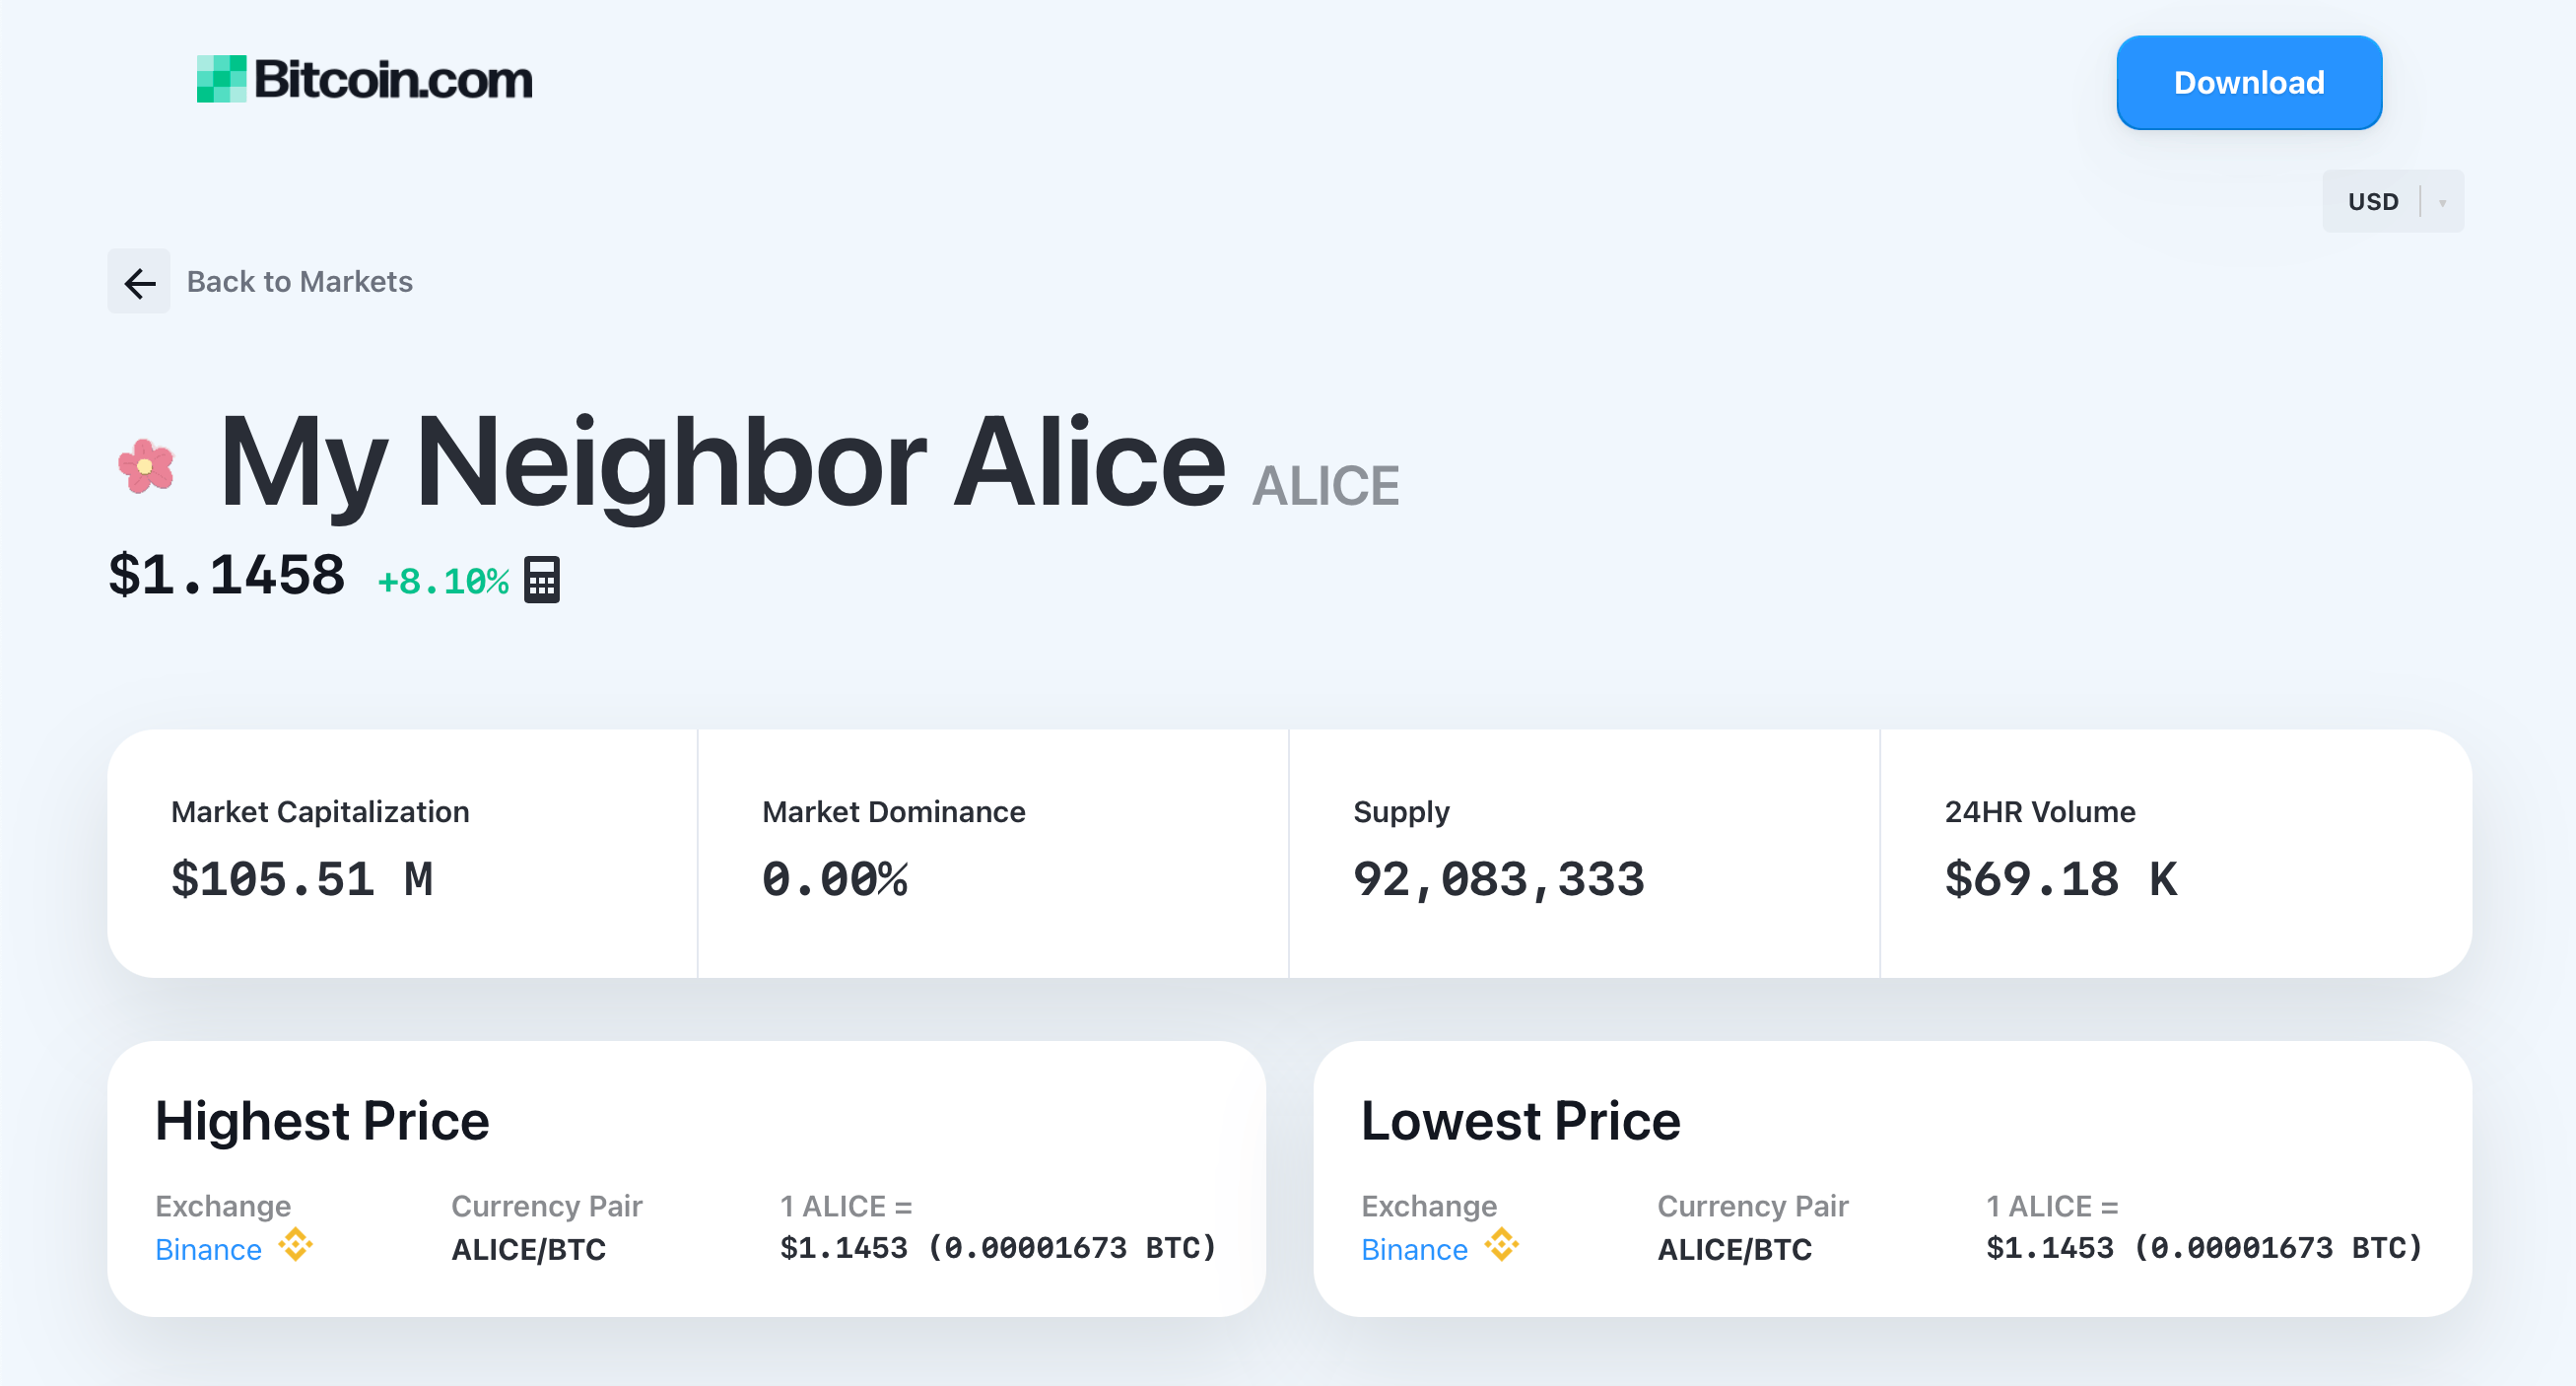Click the Bitcoin.com logo
The width and height of the screenshot is (2576, 1386).
(364, 82)
